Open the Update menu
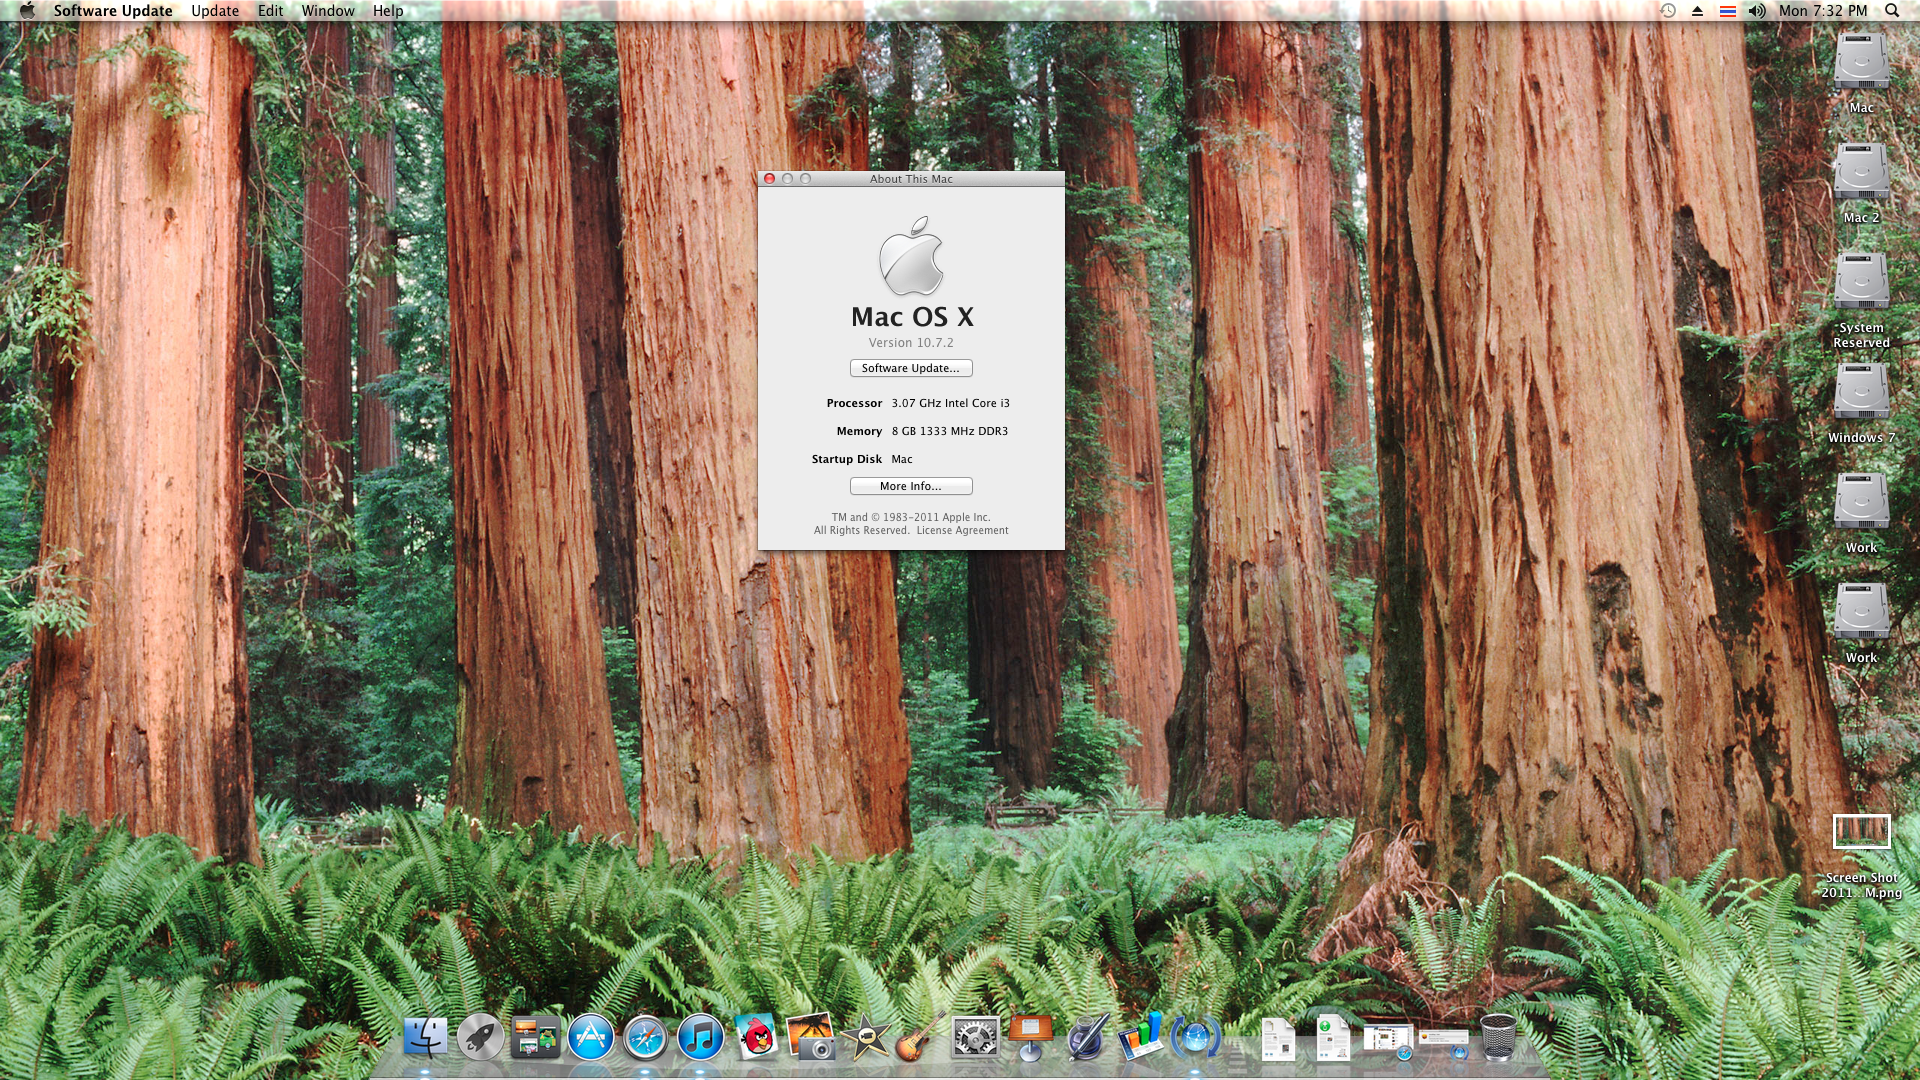The image size is (1920, 1080). [215, 11]
